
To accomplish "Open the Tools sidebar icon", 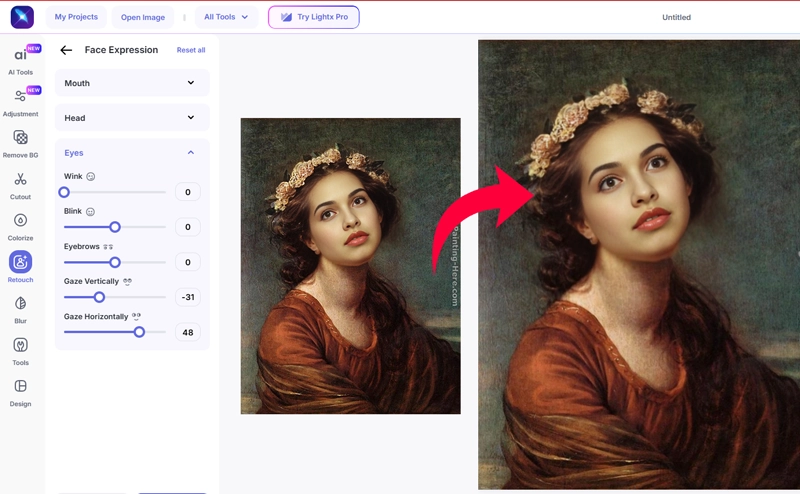I will (x=20, y=351).
